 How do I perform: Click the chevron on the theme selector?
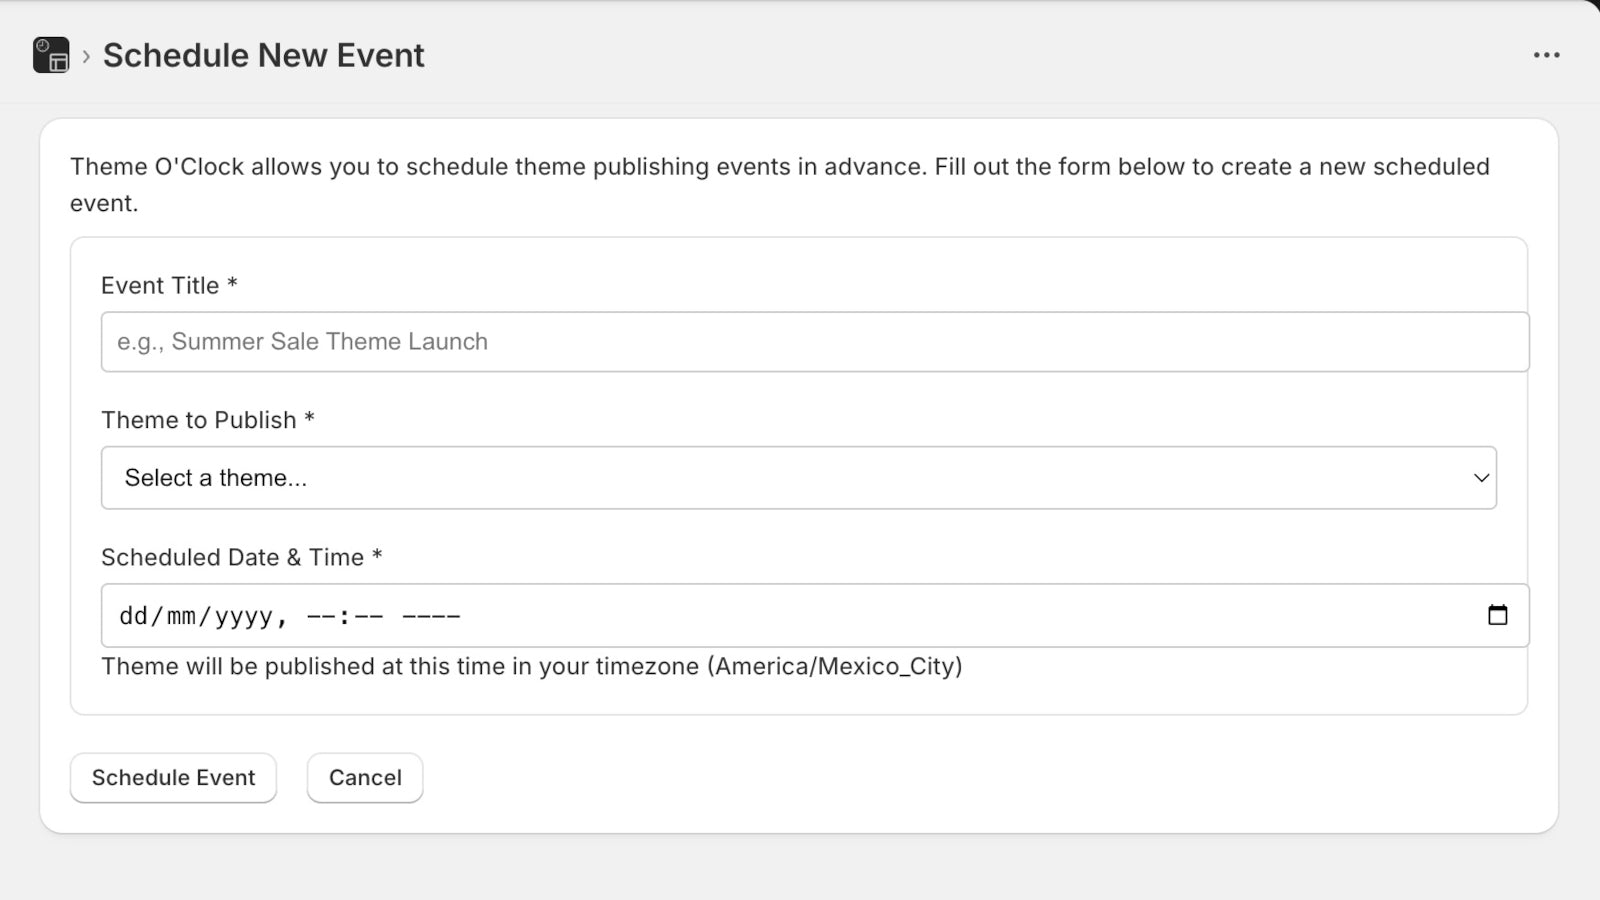coord(1481,478)
